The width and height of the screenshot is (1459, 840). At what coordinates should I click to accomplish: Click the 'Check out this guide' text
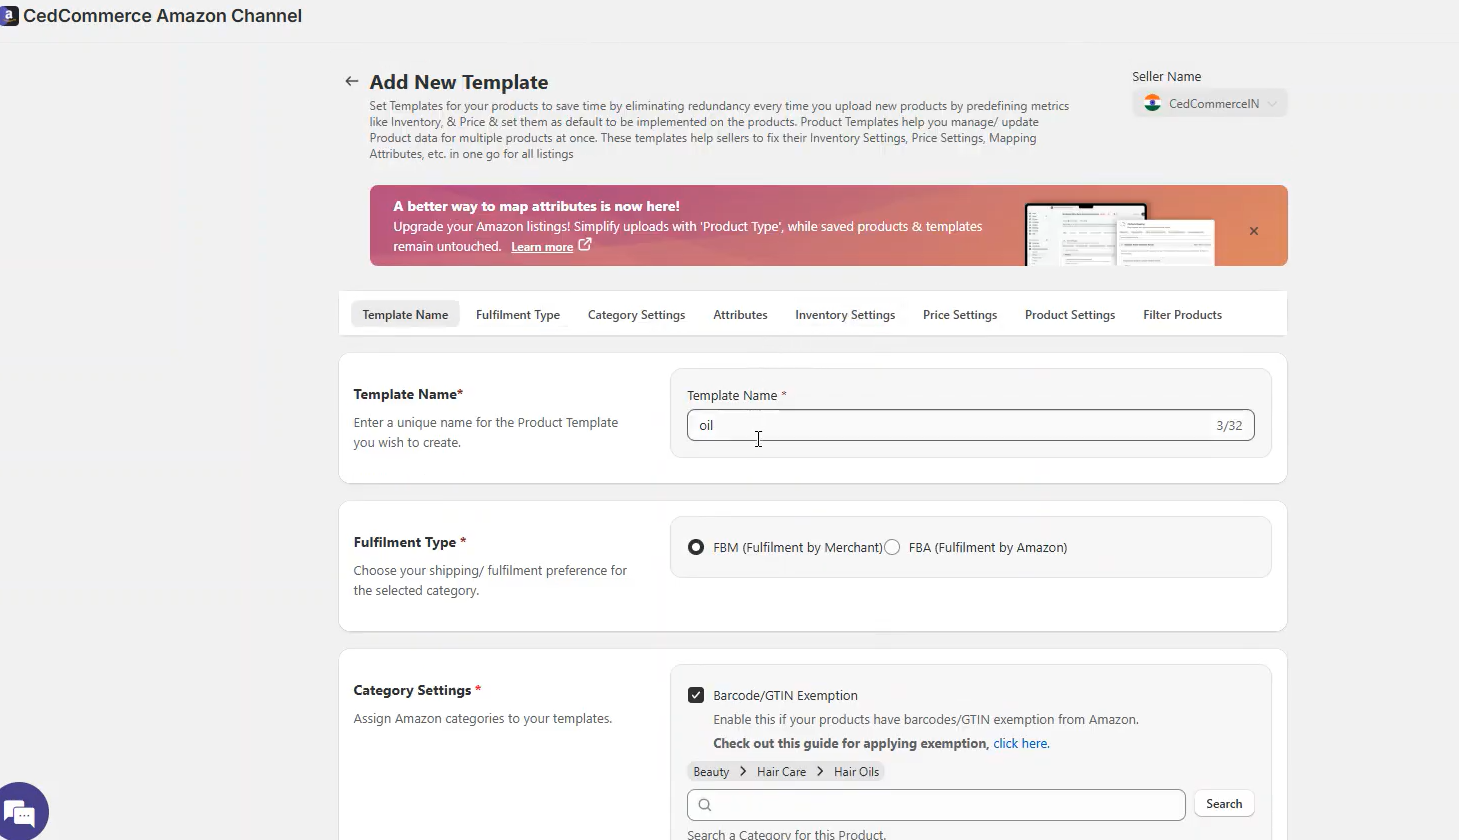[850, 743]
